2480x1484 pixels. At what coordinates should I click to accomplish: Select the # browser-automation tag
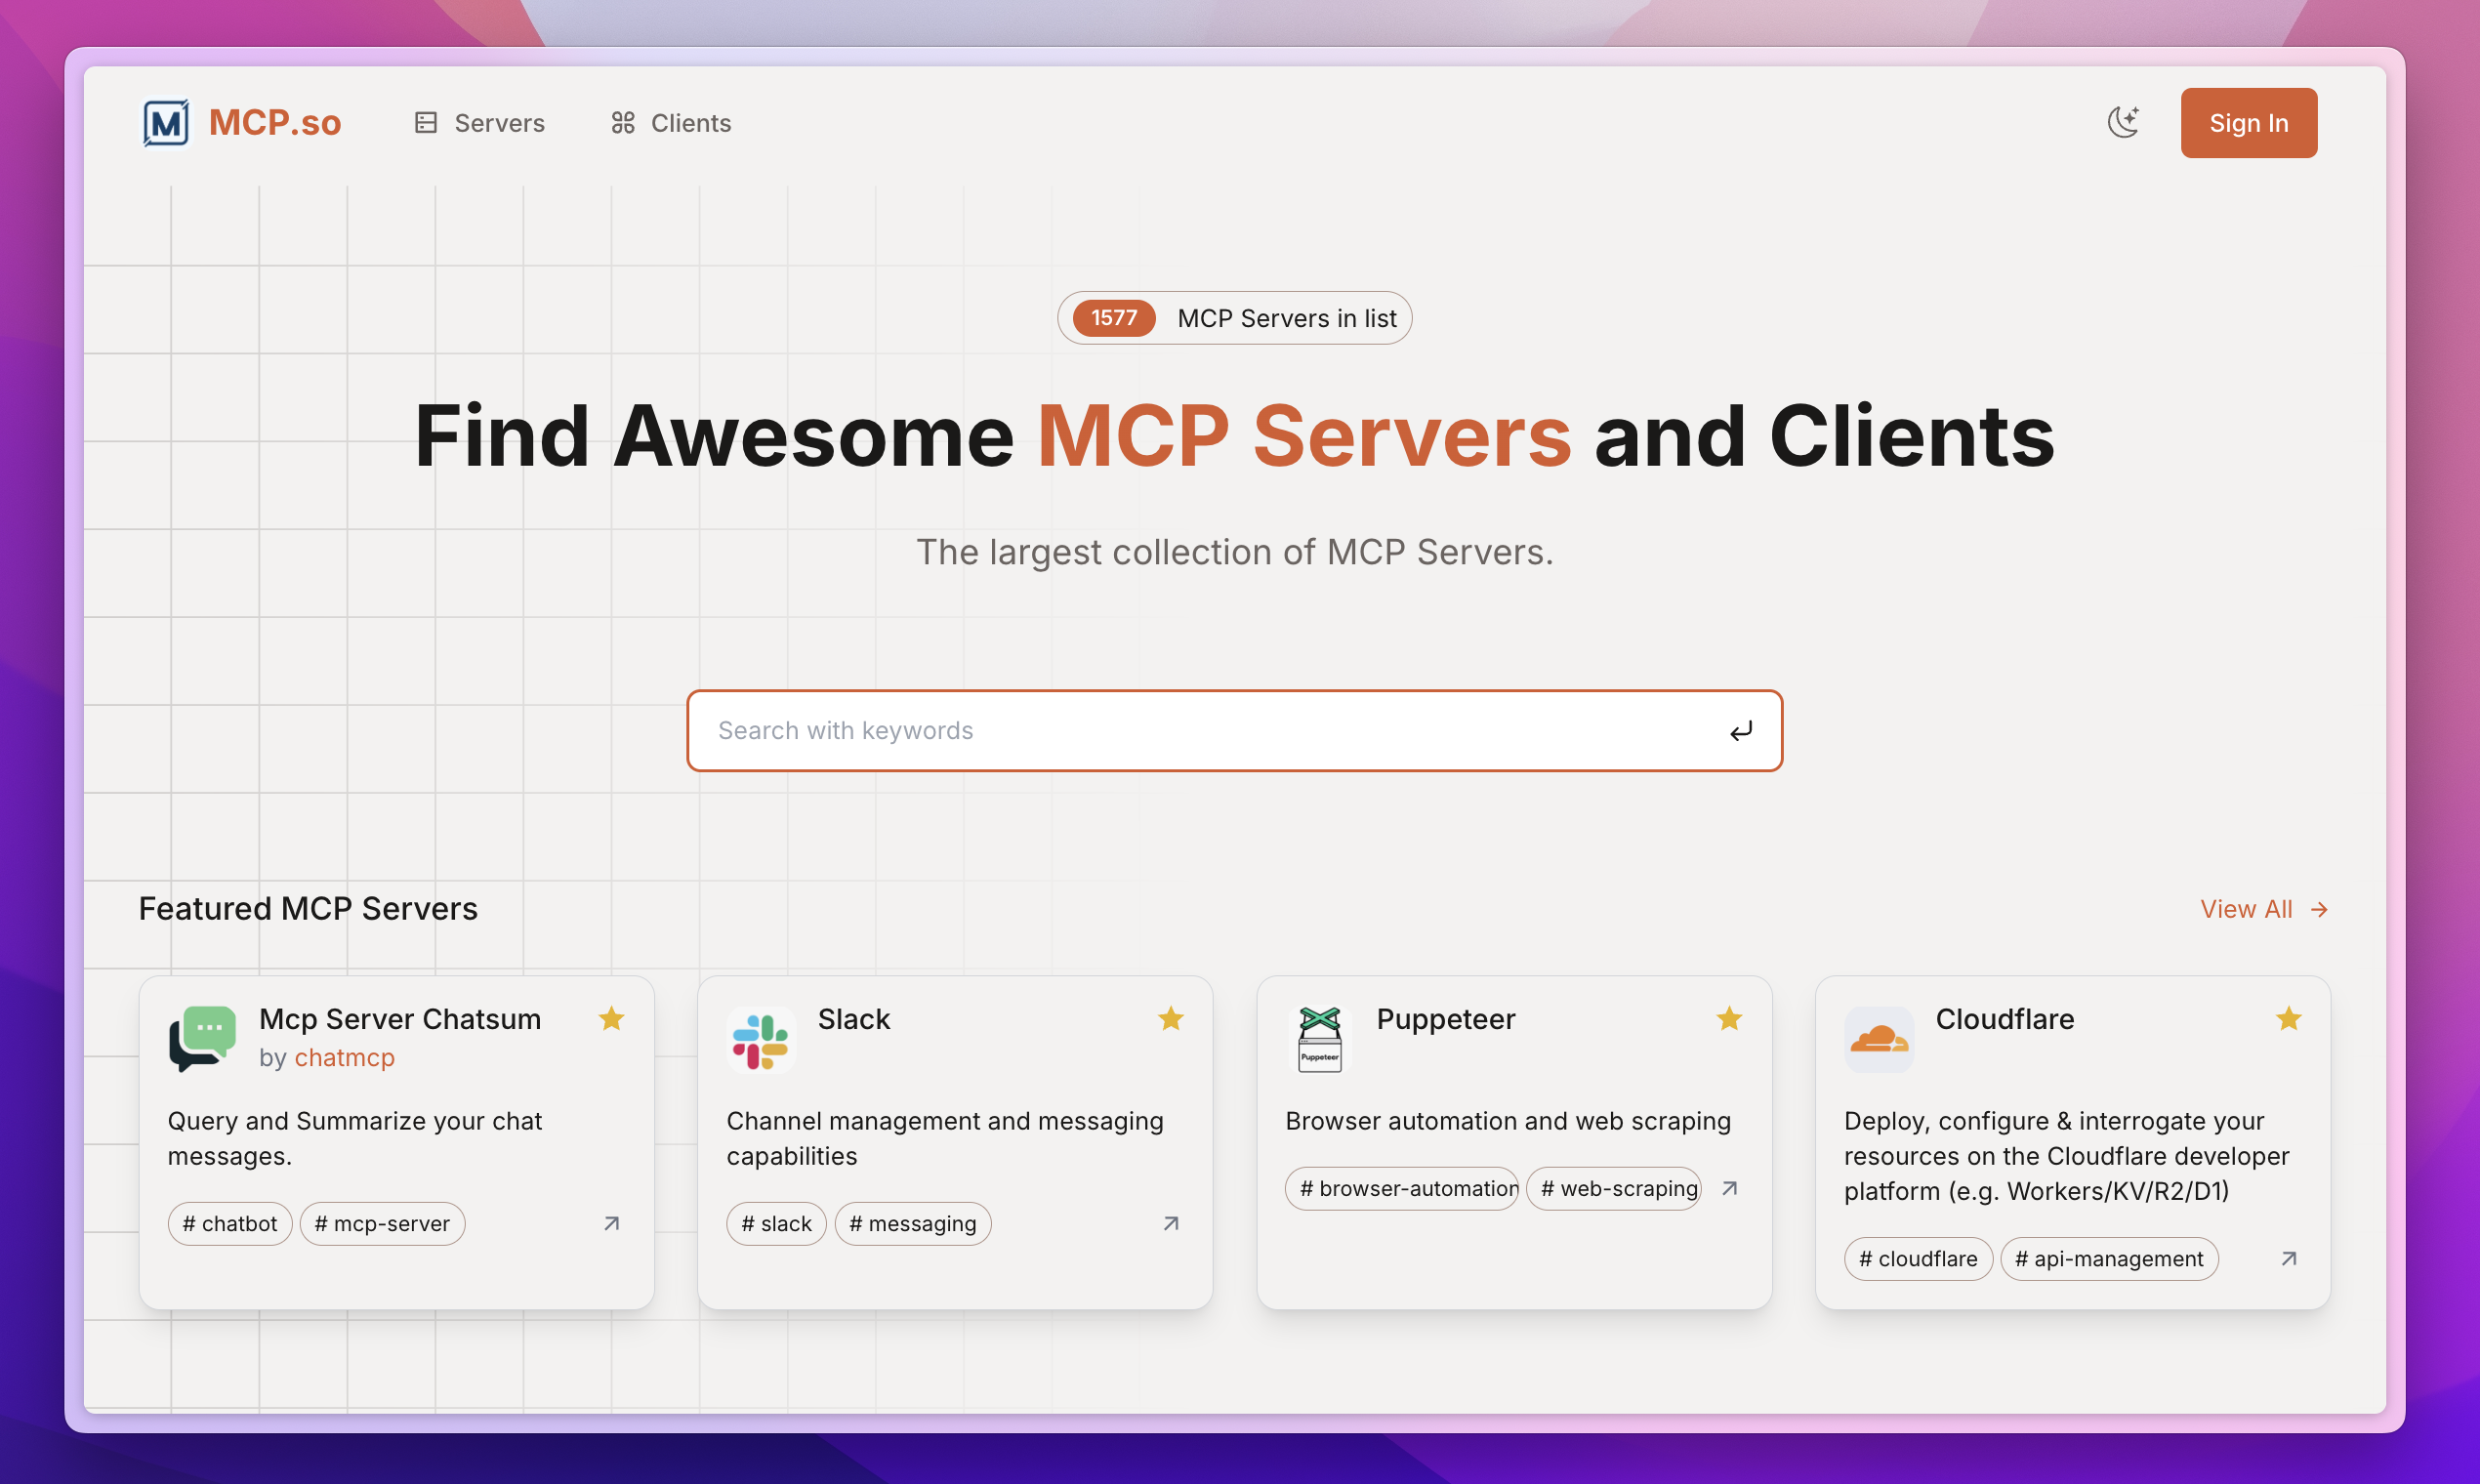click(x=1401, y=1188)
